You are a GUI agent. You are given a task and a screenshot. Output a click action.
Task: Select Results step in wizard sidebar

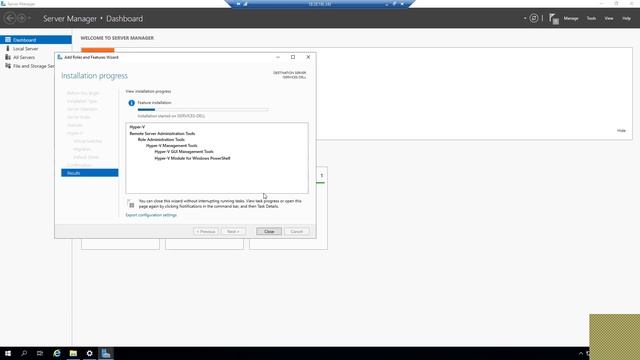(x=90, y=173)
